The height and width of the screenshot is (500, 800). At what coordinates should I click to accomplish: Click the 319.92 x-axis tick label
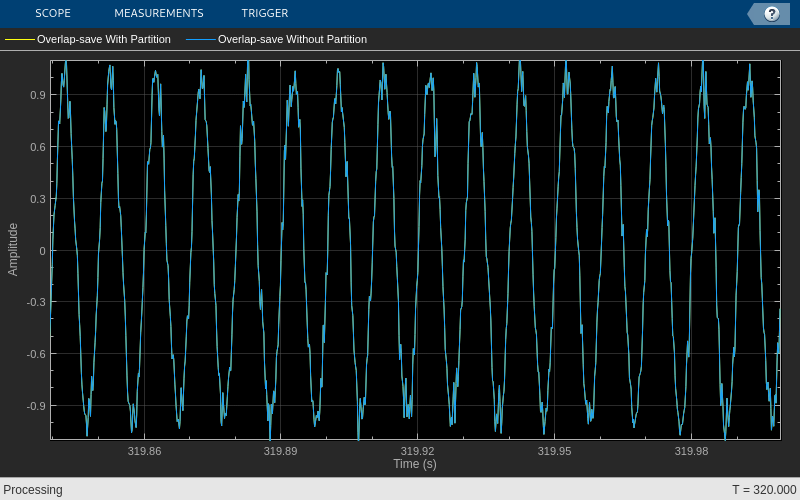coord(417,451)
